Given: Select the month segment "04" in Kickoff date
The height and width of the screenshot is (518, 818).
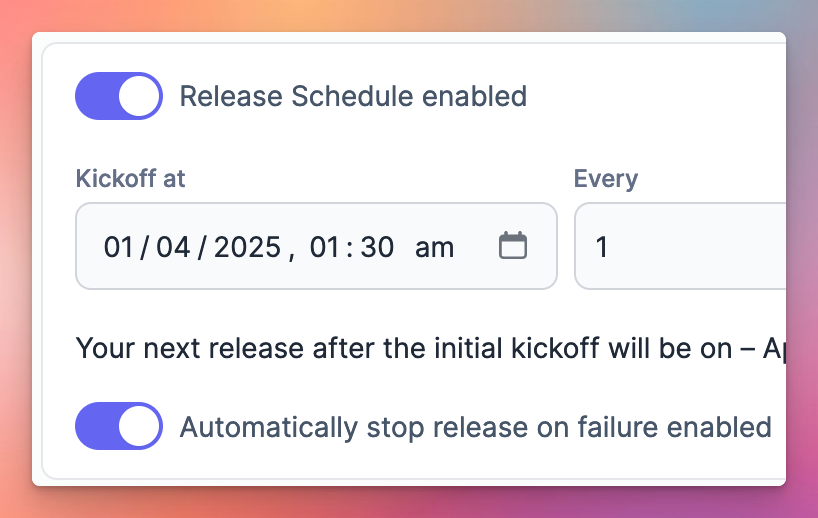Looking at the screenshot, I should 173,247.
